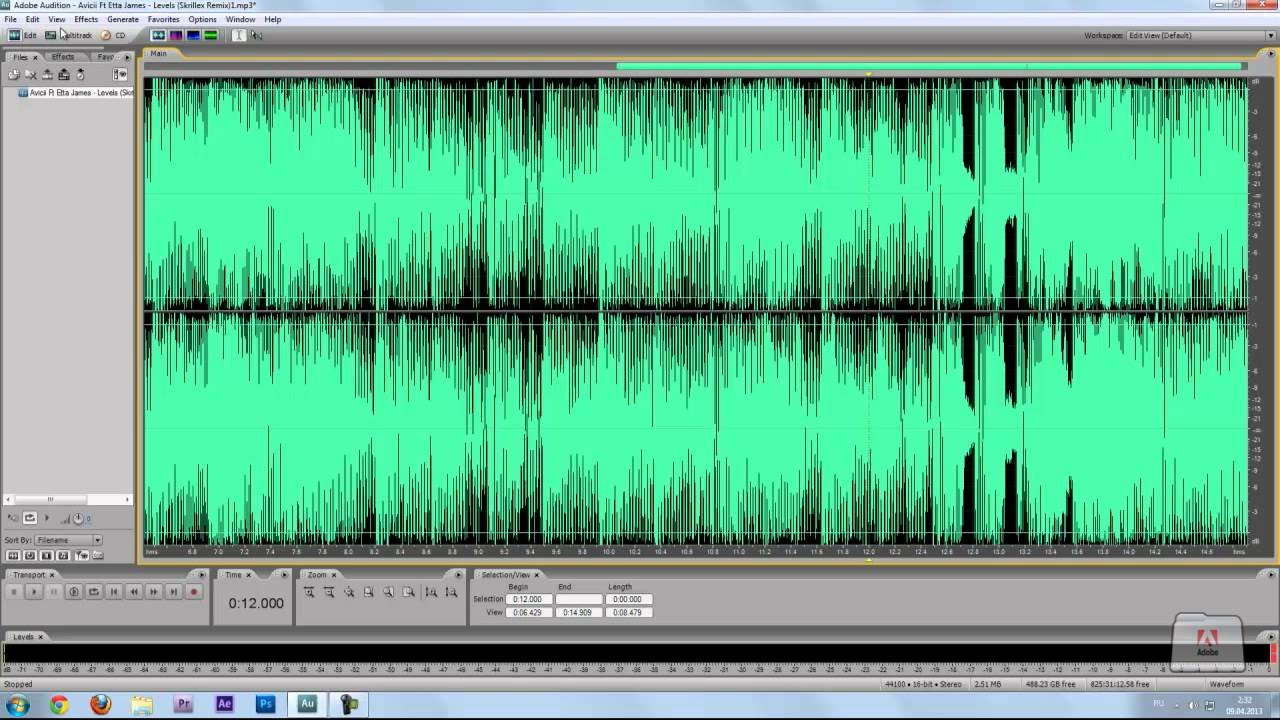Click Files panel horizontal scrollbar
Viewport: 1280px width, 720px height.
(68, 499)
